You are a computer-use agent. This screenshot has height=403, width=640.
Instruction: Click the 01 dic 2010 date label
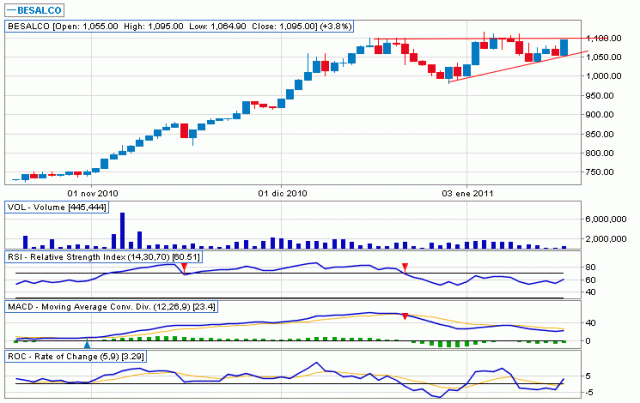tap(282, 193)
